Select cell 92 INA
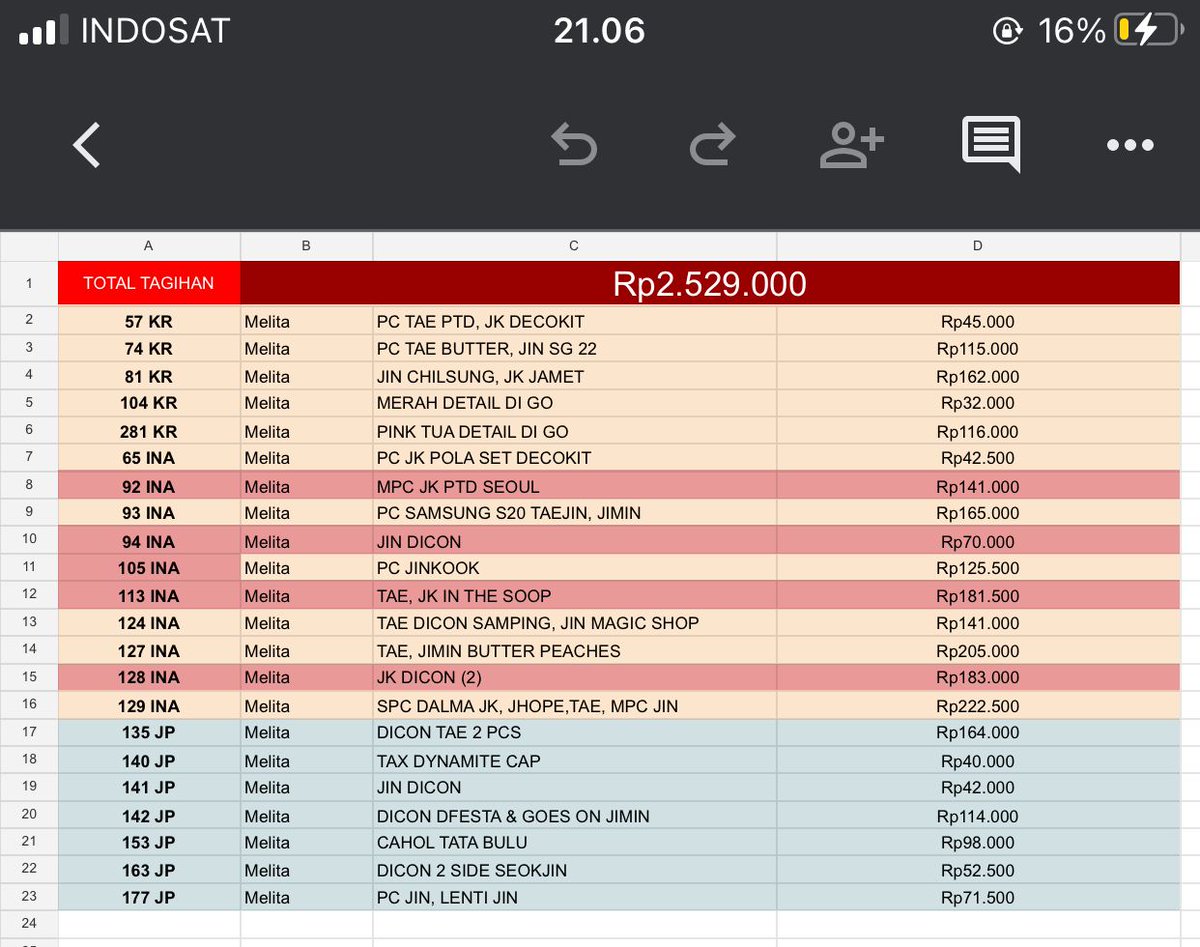 (x=149, y=487)
